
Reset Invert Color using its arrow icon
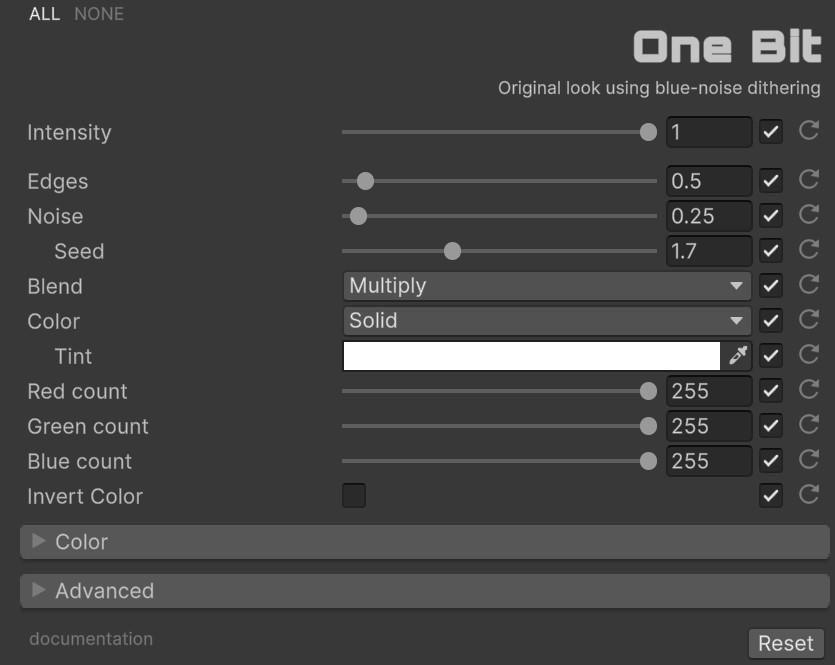(x=809, y=495)
